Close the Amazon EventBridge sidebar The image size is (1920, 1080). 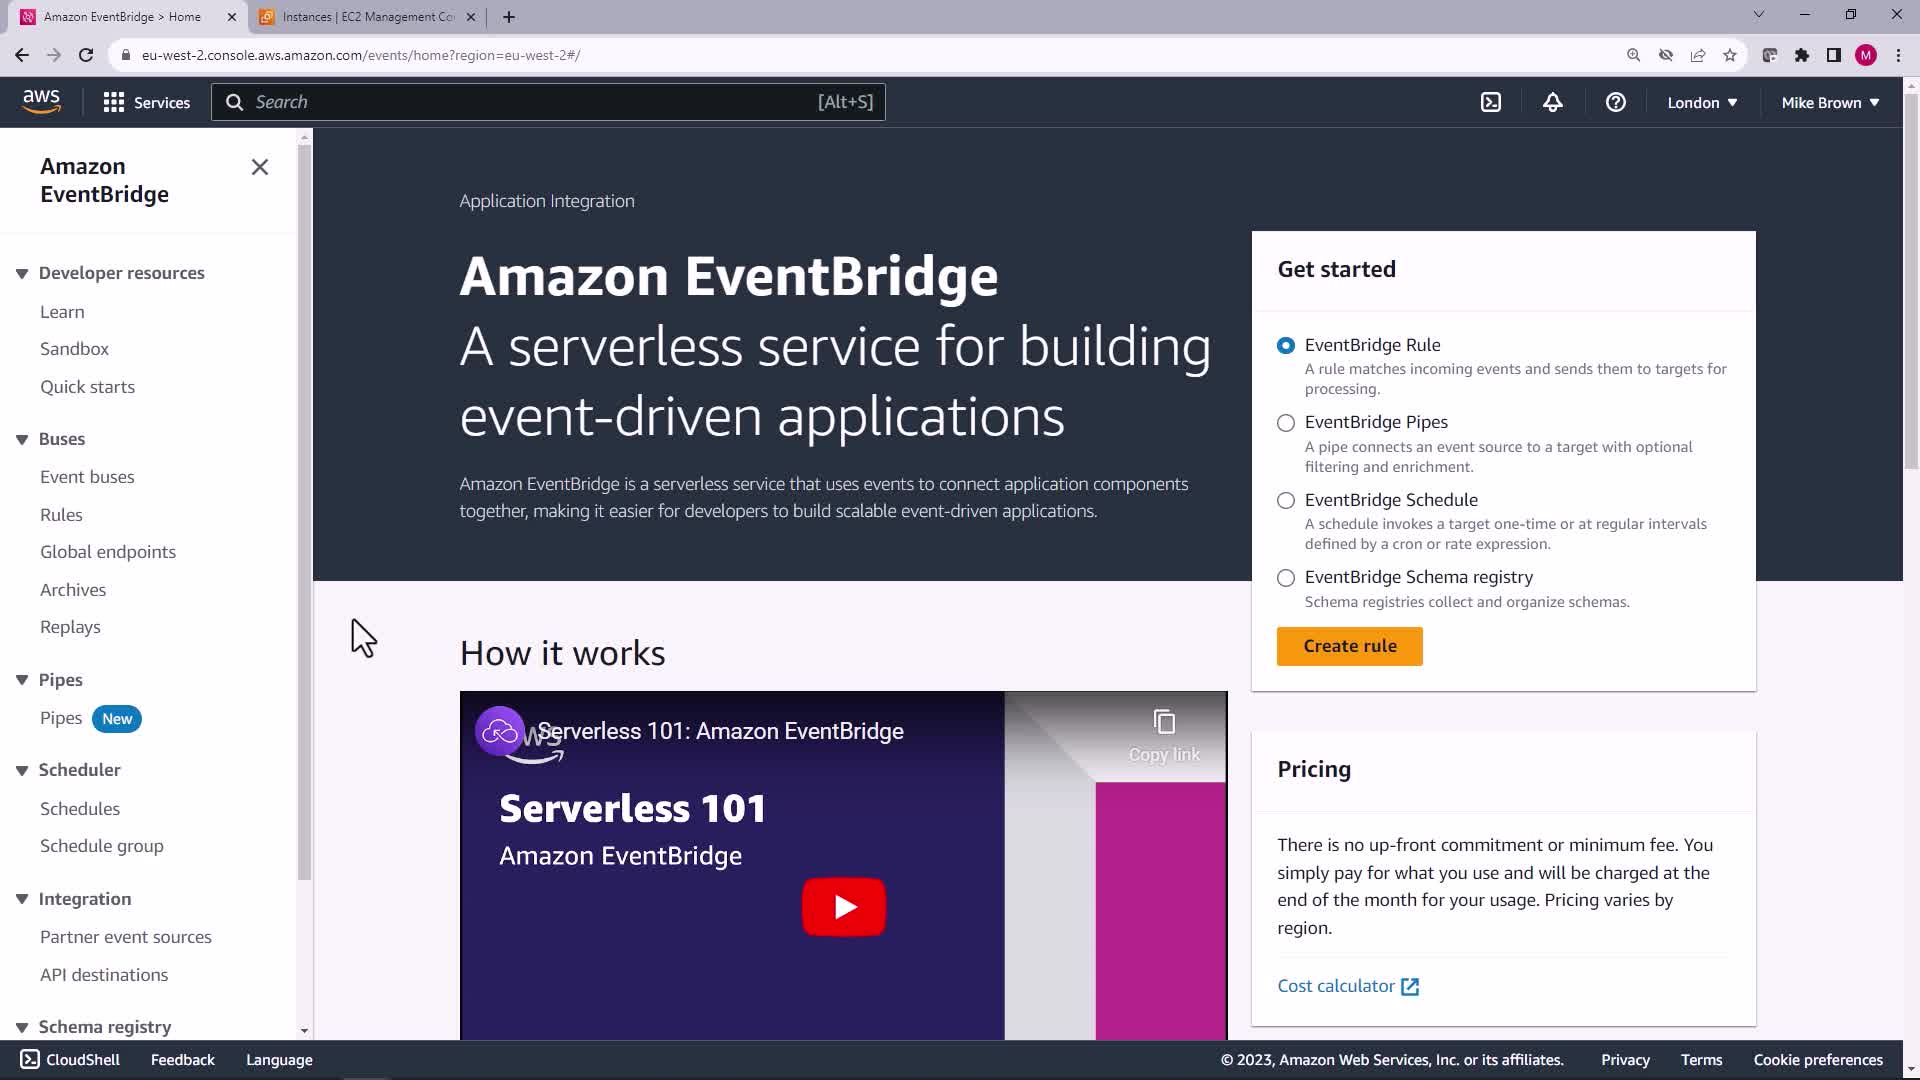260,167
